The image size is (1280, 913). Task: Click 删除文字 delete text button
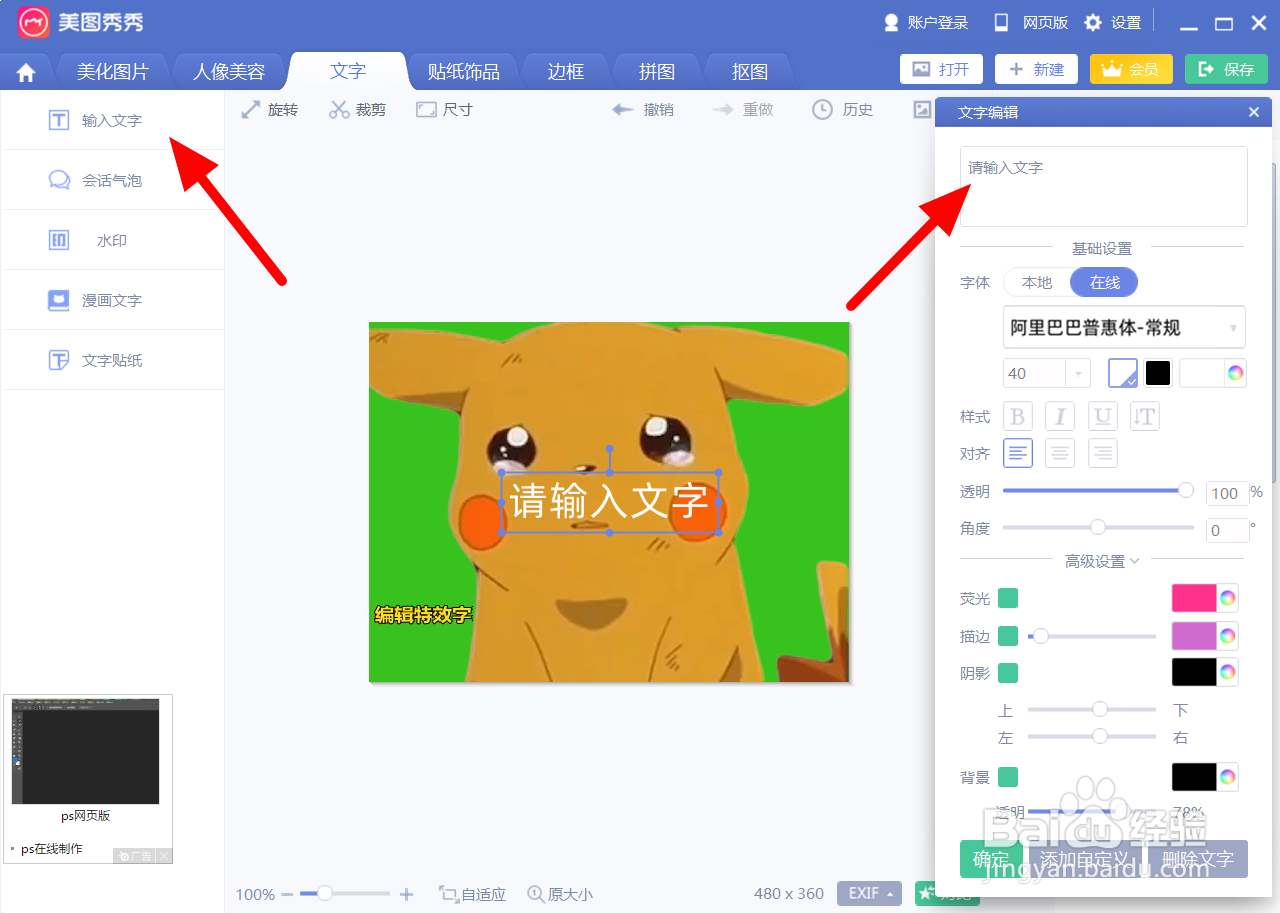pyautogui.click(x=1198, y=859)
